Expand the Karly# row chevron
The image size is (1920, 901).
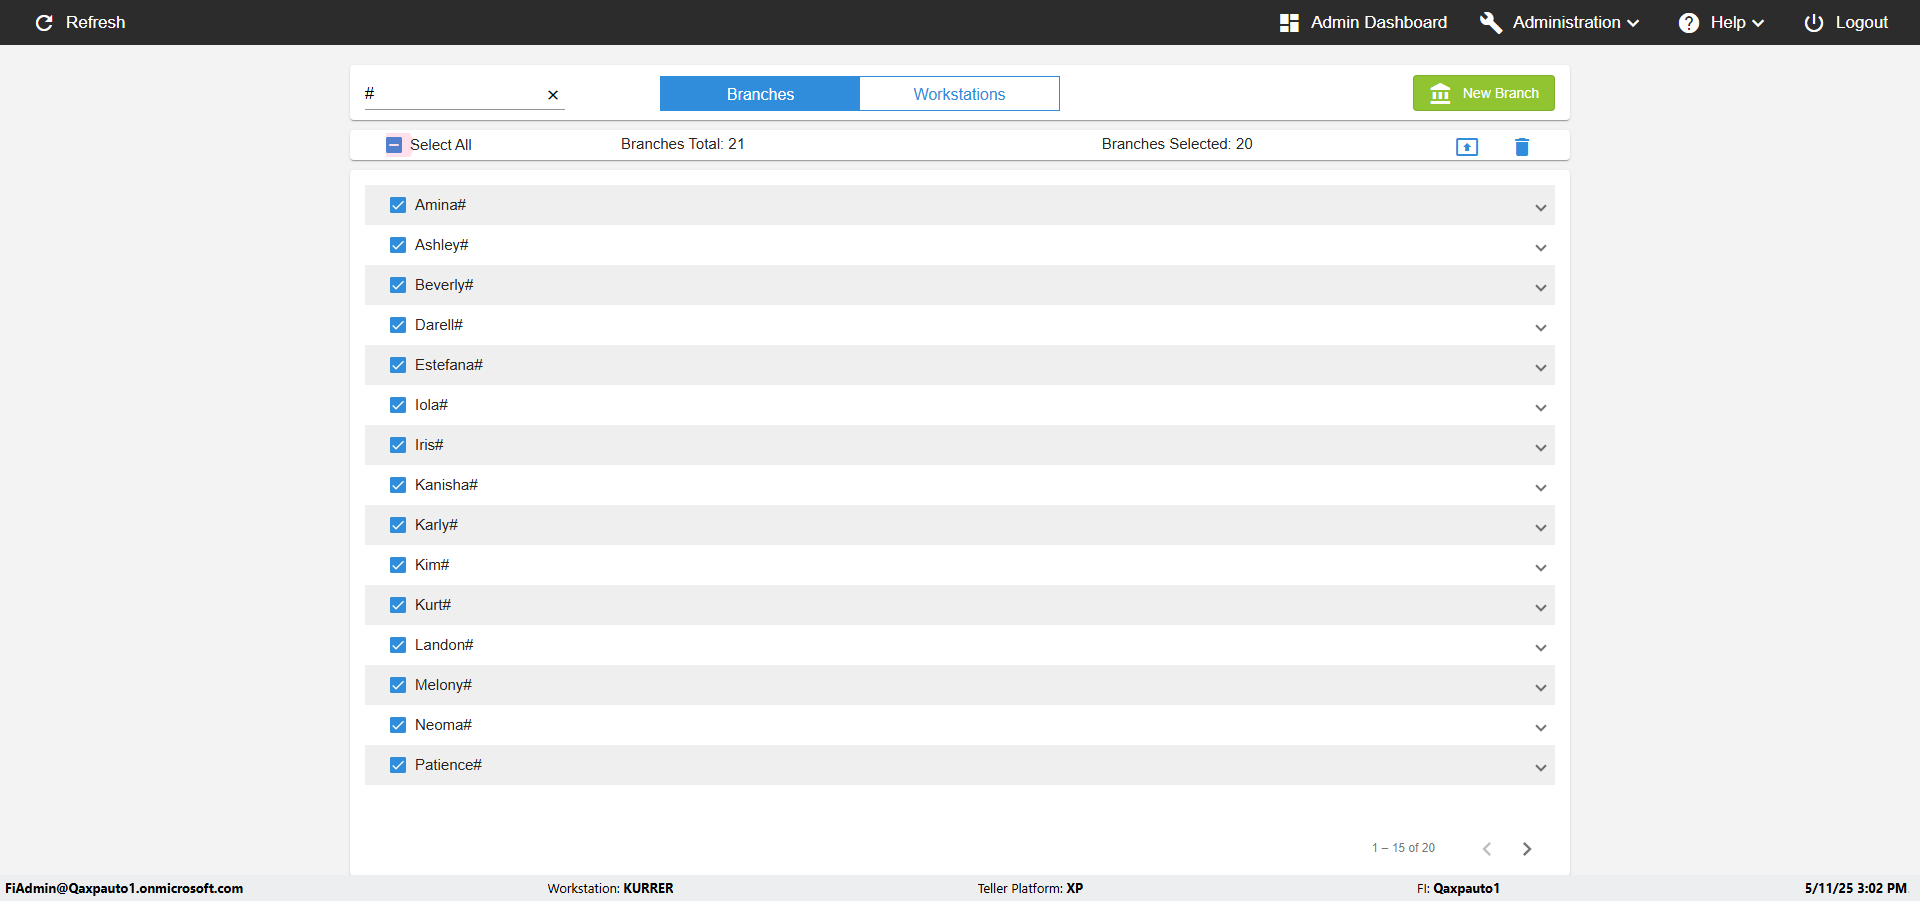(1541, 528)
